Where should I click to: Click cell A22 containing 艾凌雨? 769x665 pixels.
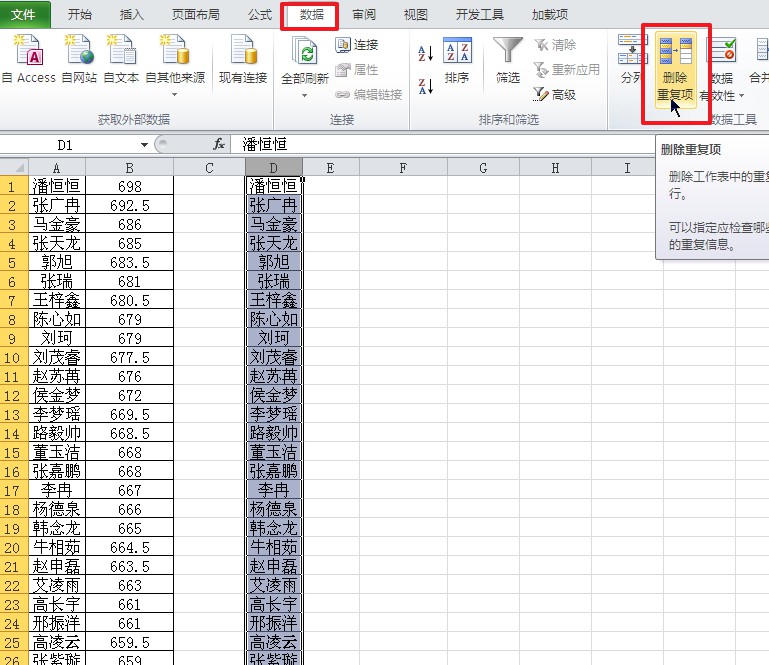[x=57, y=585]
